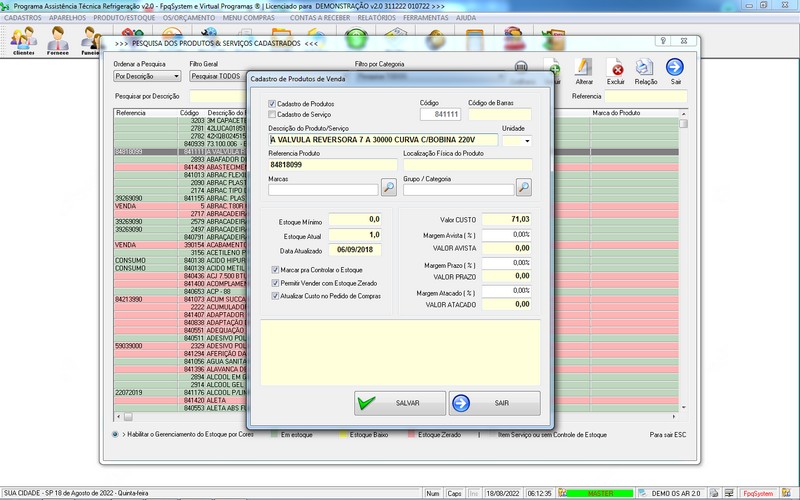Open the Relação report icon
Screen dimensions: 800x500
coord(645,71)
